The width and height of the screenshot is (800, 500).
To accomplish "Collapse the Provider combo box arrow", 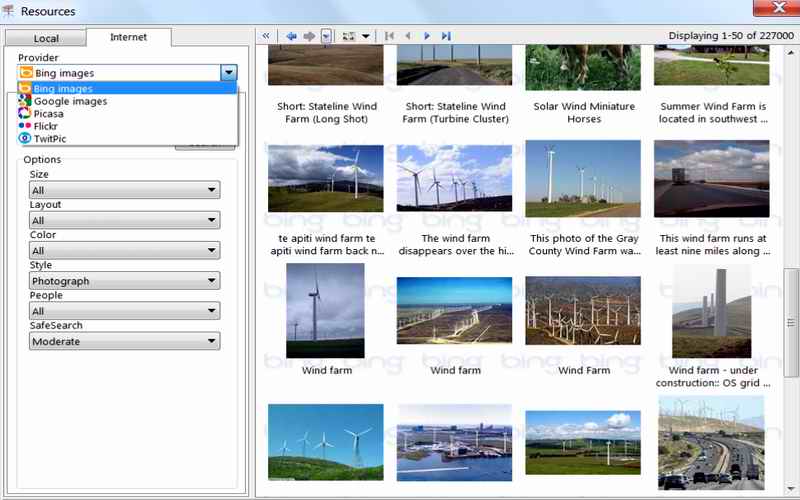I will 229,72.
